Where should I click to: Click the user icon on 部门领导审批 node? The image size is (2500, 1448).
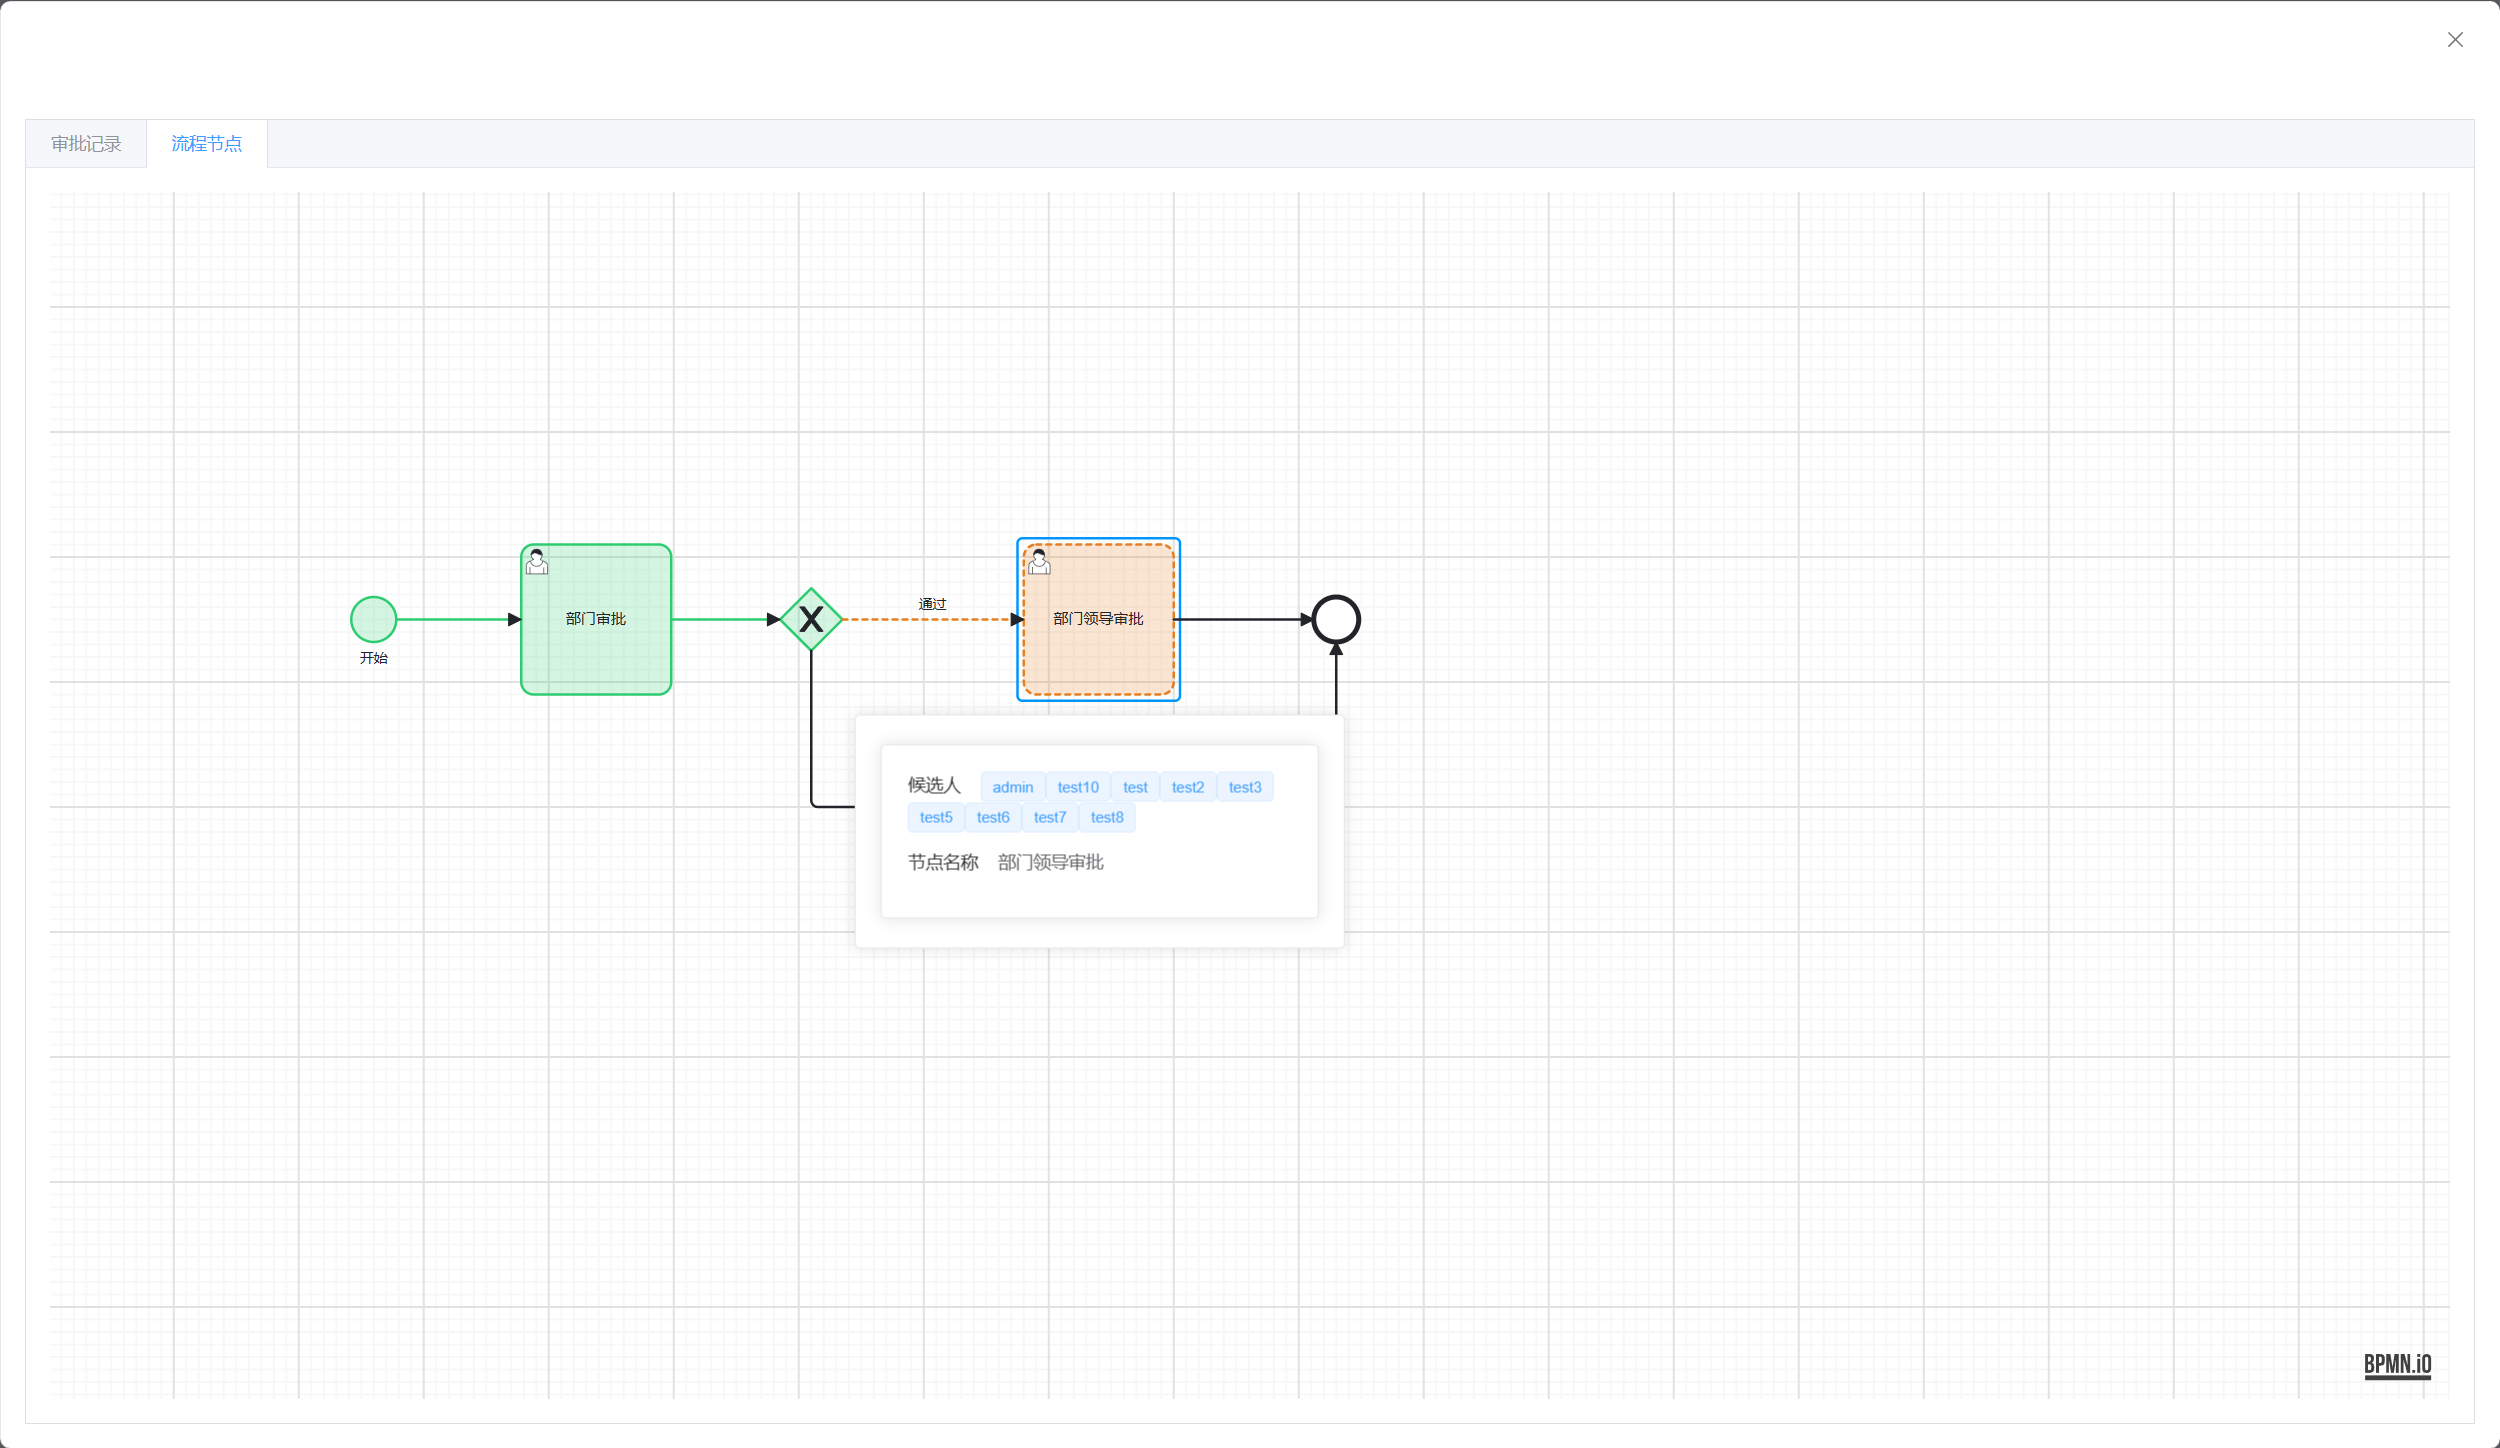click(1039, 562)
